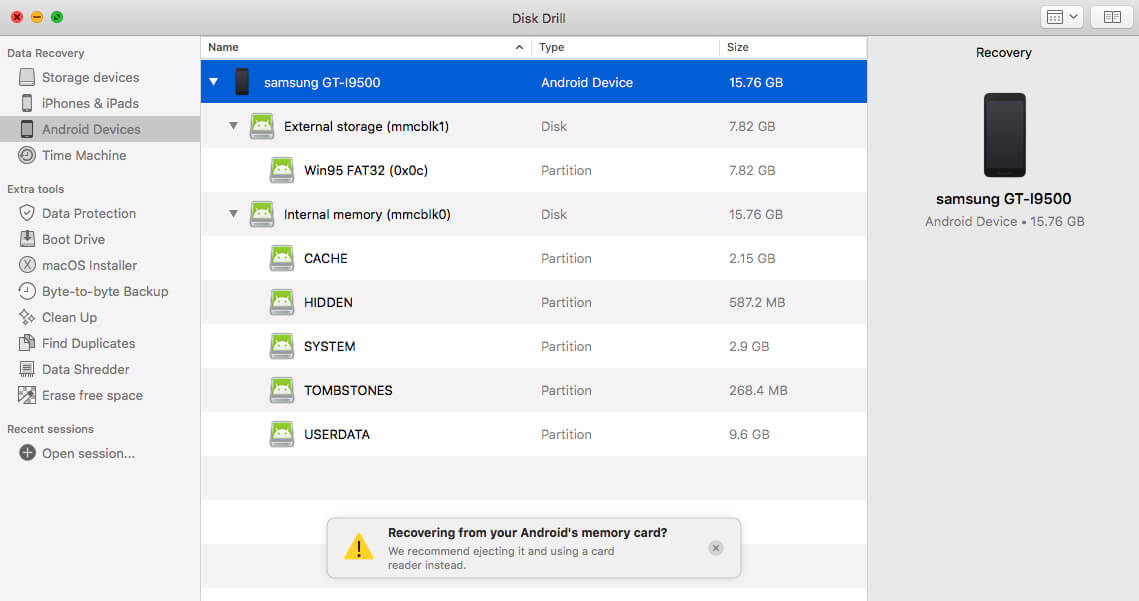
Task: Click the Byte-to-byte Backup icon
Action: [x=27, y=291]
